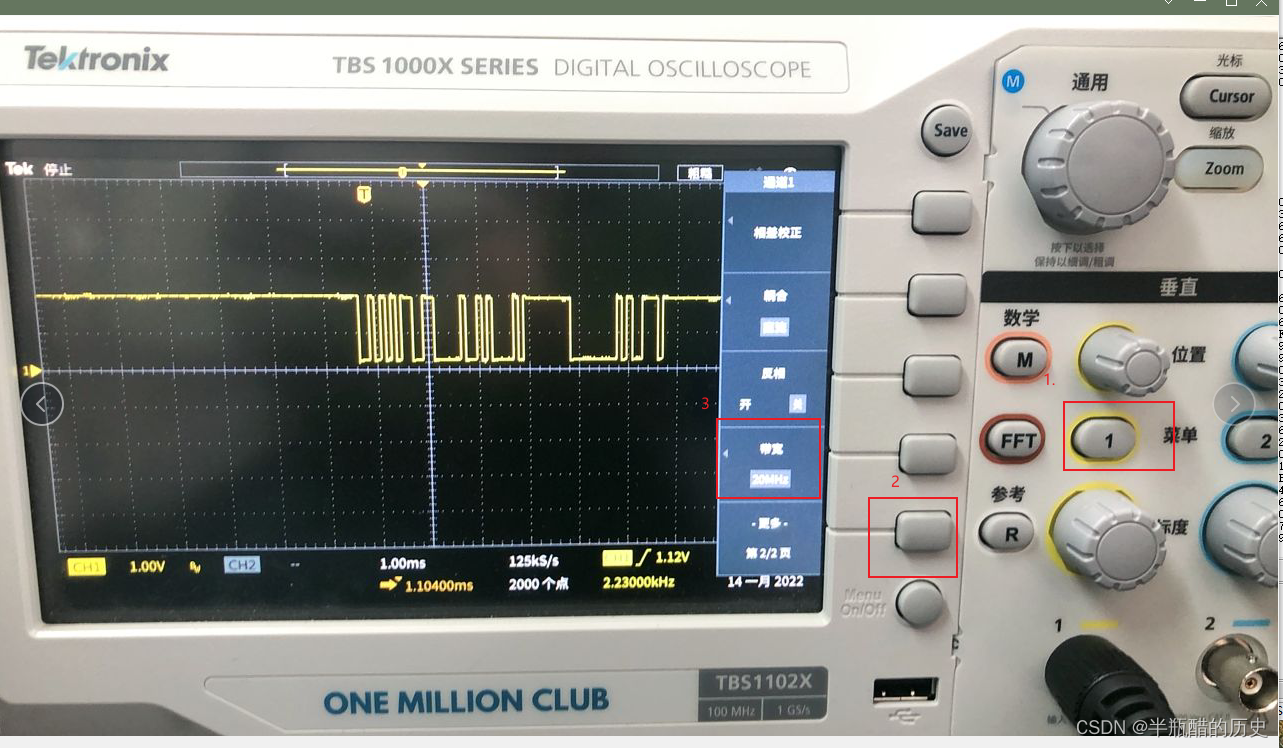Image resolution: width=1283 pixels, height=748 pixels.
Task: Click the side button beside 耦合
Action: tap(937, 295)
